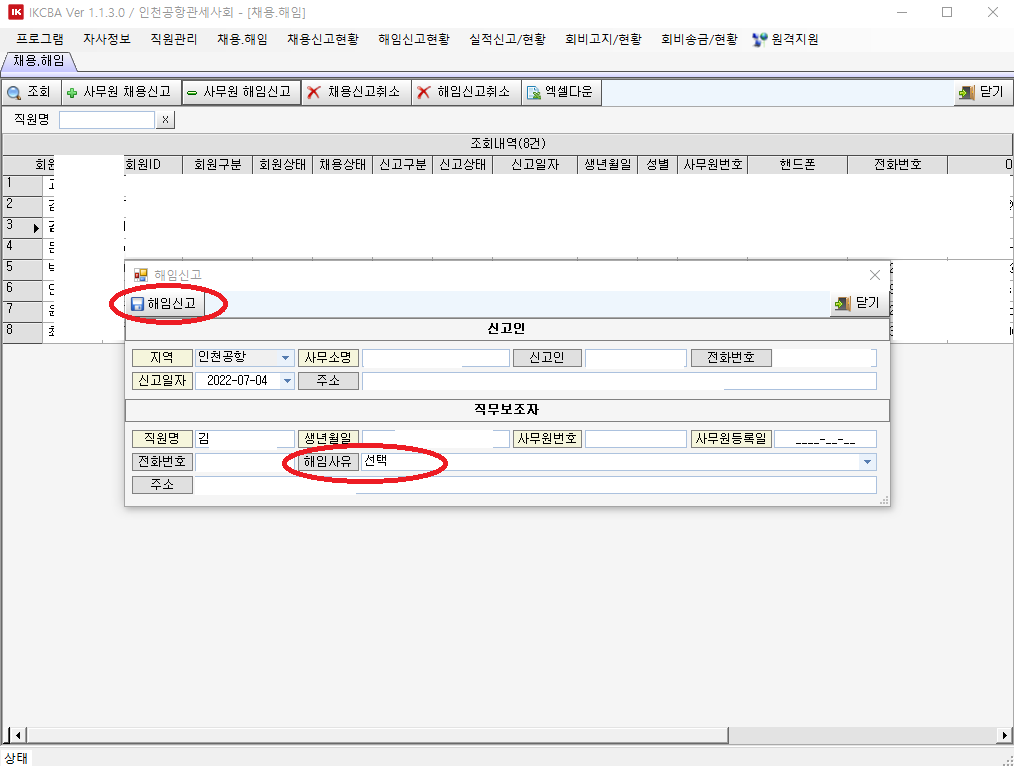Switch to the 채용.해임 tab
The image size is (1014, 766).
click(x=39, y=61)
